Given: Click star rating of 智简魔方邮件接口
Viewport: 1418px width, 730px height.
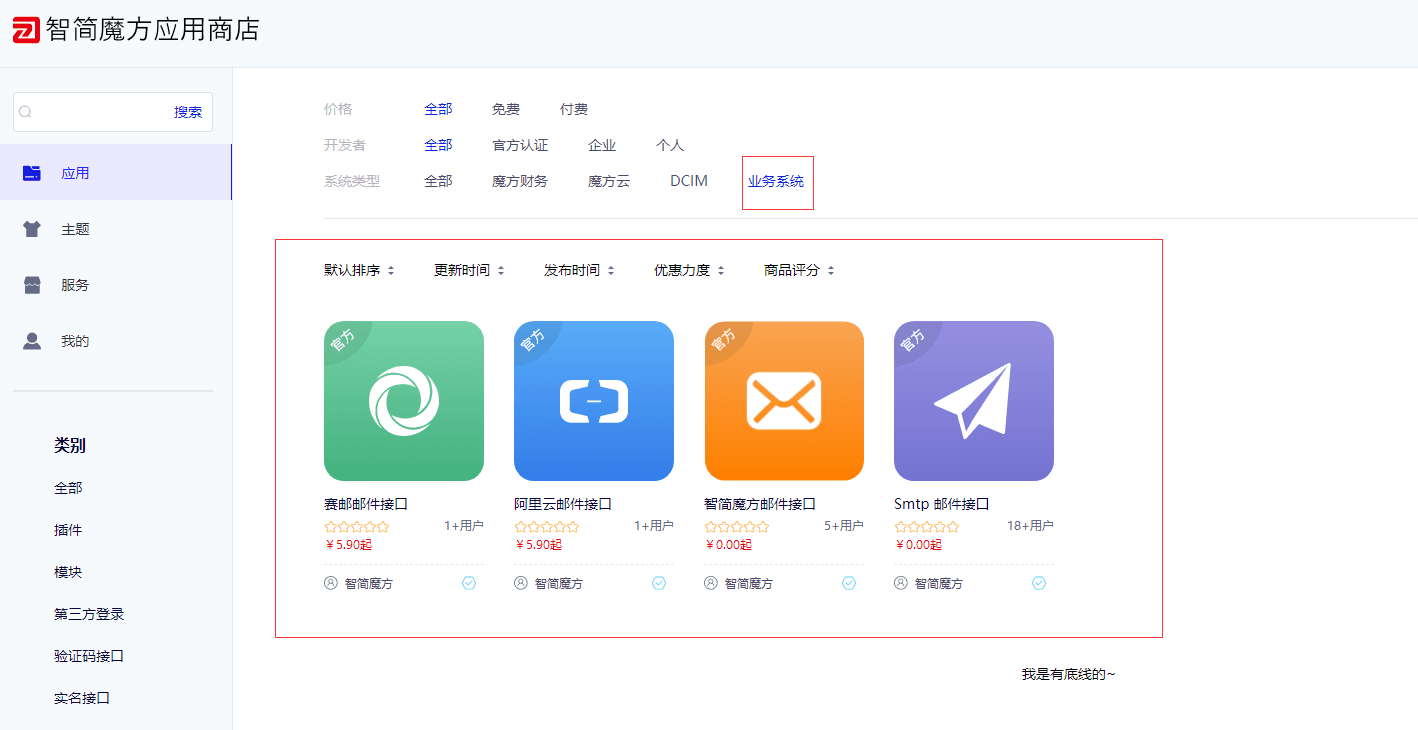Looking at the screenshot, I should pos(737,527).
